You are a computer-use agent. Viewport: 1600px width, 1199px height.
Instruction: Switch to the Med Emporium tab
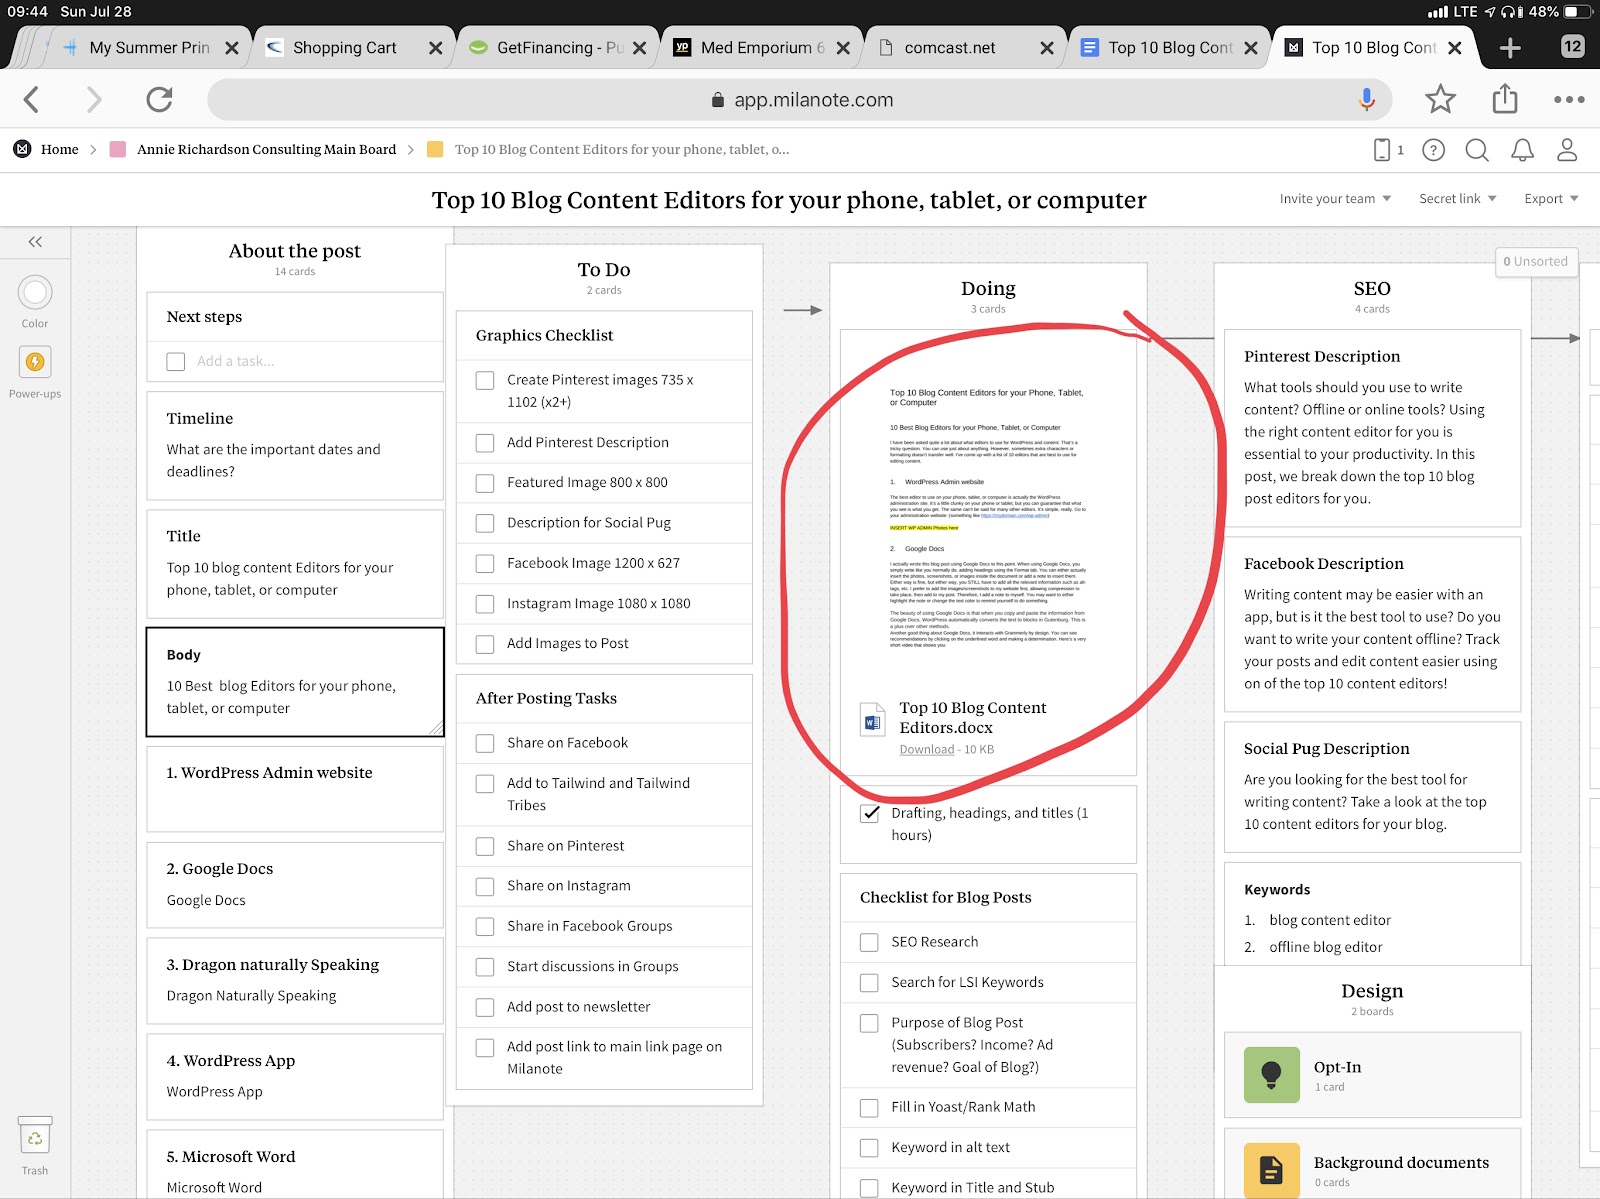[x=758, y=47]
